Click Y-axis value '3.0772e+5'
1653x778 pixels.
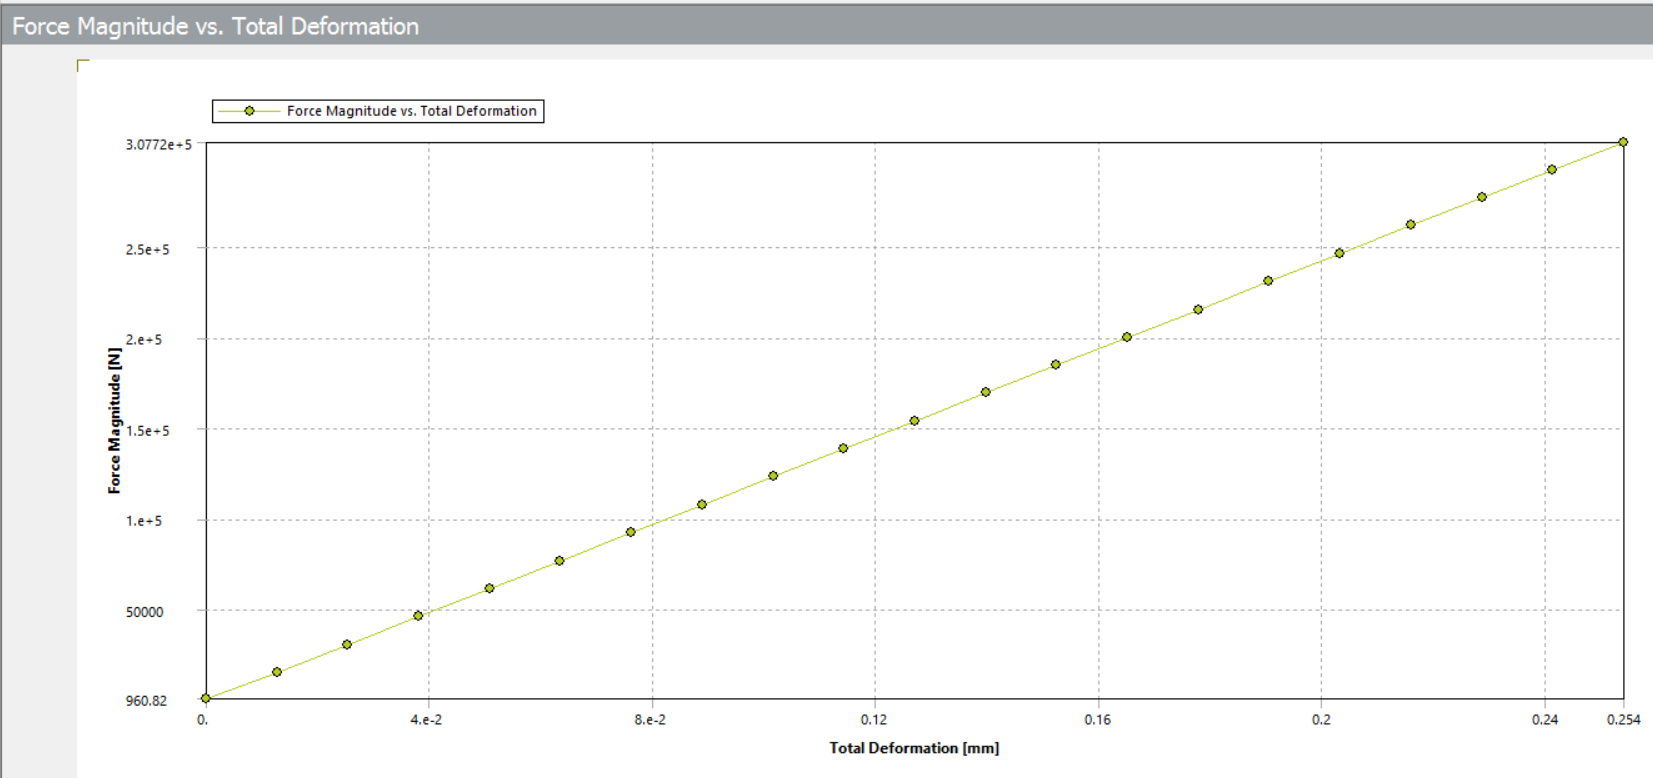click(158, 145)
